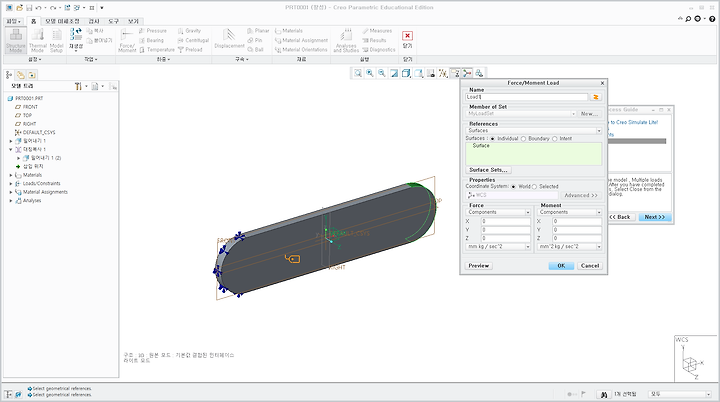
Task: Switch to the 검사 tab
Action: click(x=94, y=21)
